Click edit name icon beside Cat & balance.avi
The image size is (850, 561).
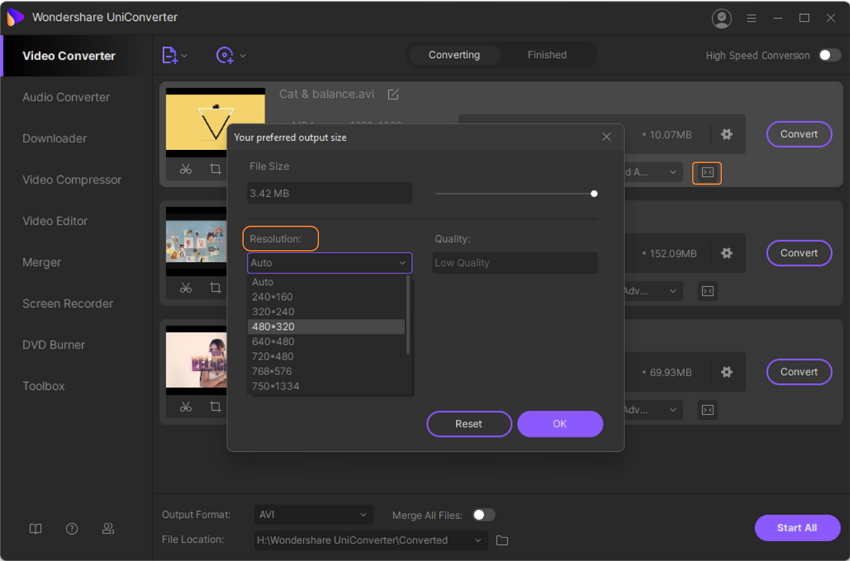click(x=393, y=94)
